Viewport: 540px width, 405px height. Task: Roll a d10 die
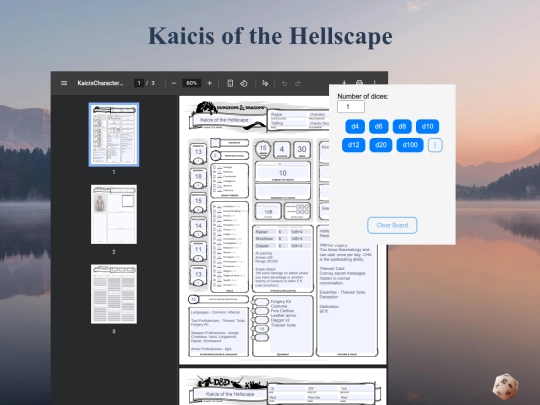[427, 126]
